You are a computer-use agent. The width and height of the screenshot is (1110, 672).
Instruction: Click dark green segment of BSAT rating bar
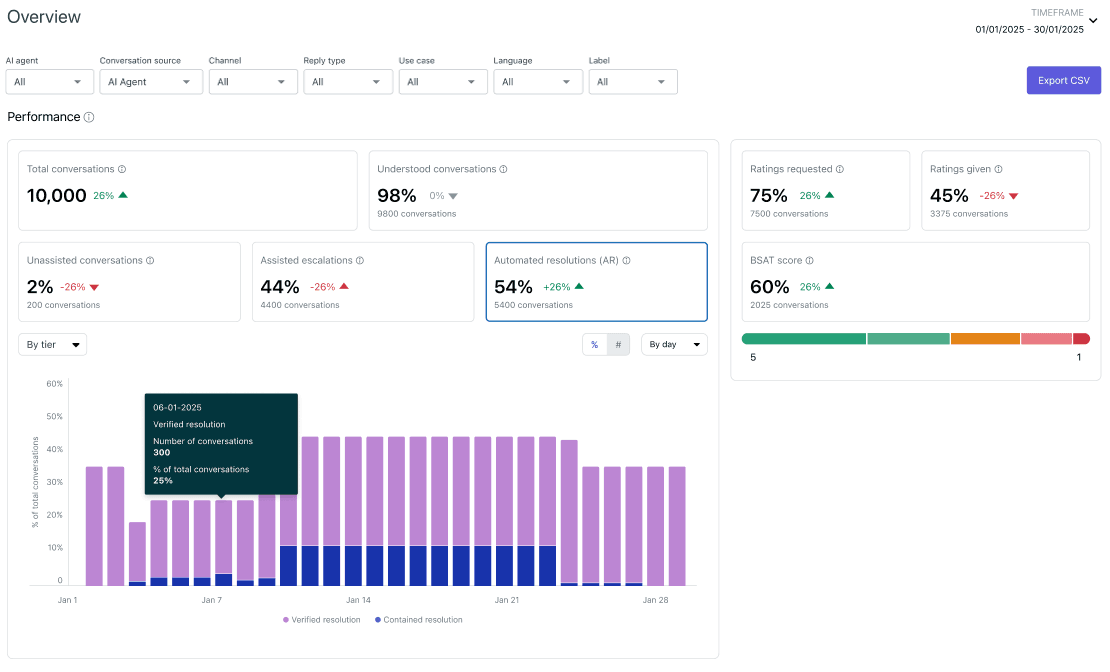point(803,339)
